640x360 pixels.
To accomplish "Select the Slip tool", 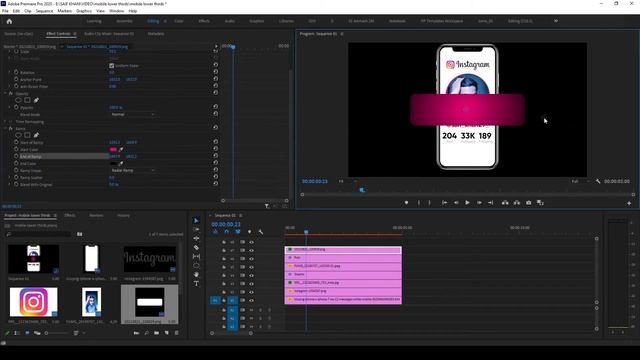I will (196, 256).
